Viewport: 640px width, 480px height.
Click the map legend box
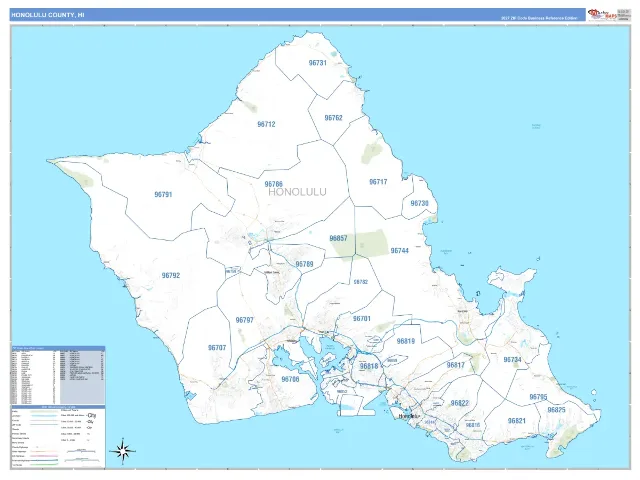pos(58,436)
